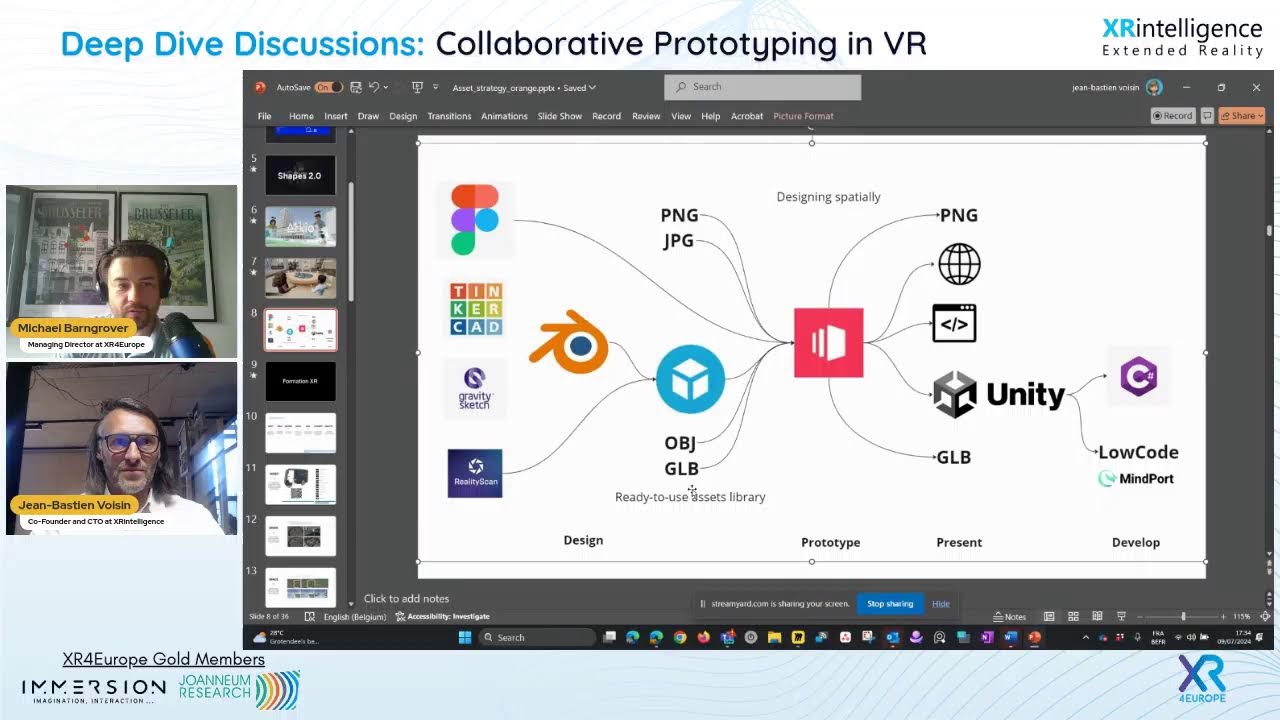Click the Tinkercad logo on the slide

(475, 308)
